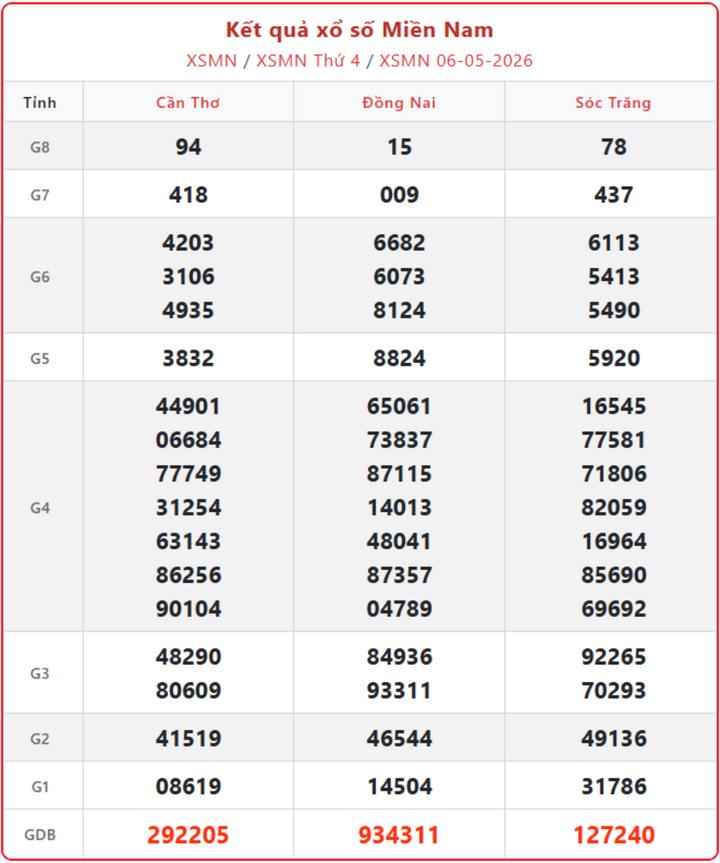Click Sóc Trăng G8 result 78

tap(613, 147)
